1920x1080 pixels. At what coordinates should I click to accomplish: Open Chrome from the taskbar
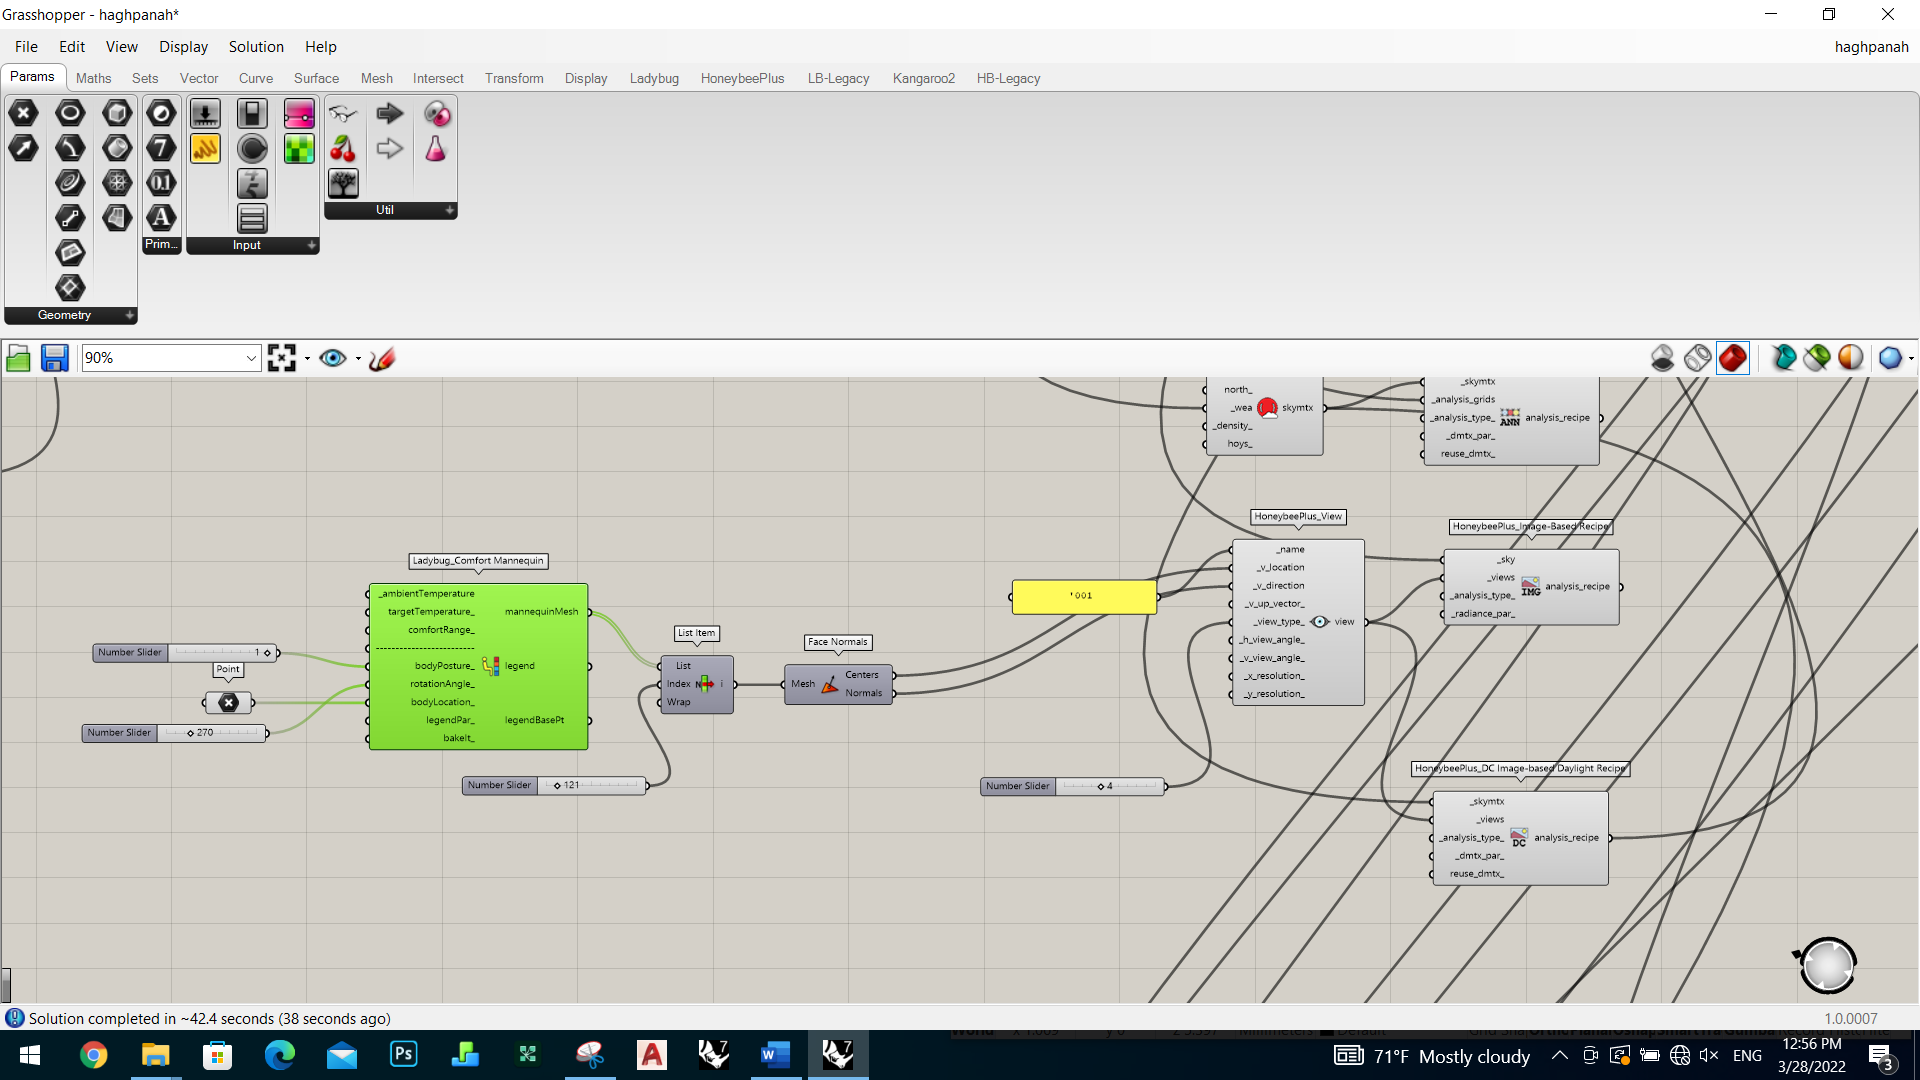(x=93, y=1055)
